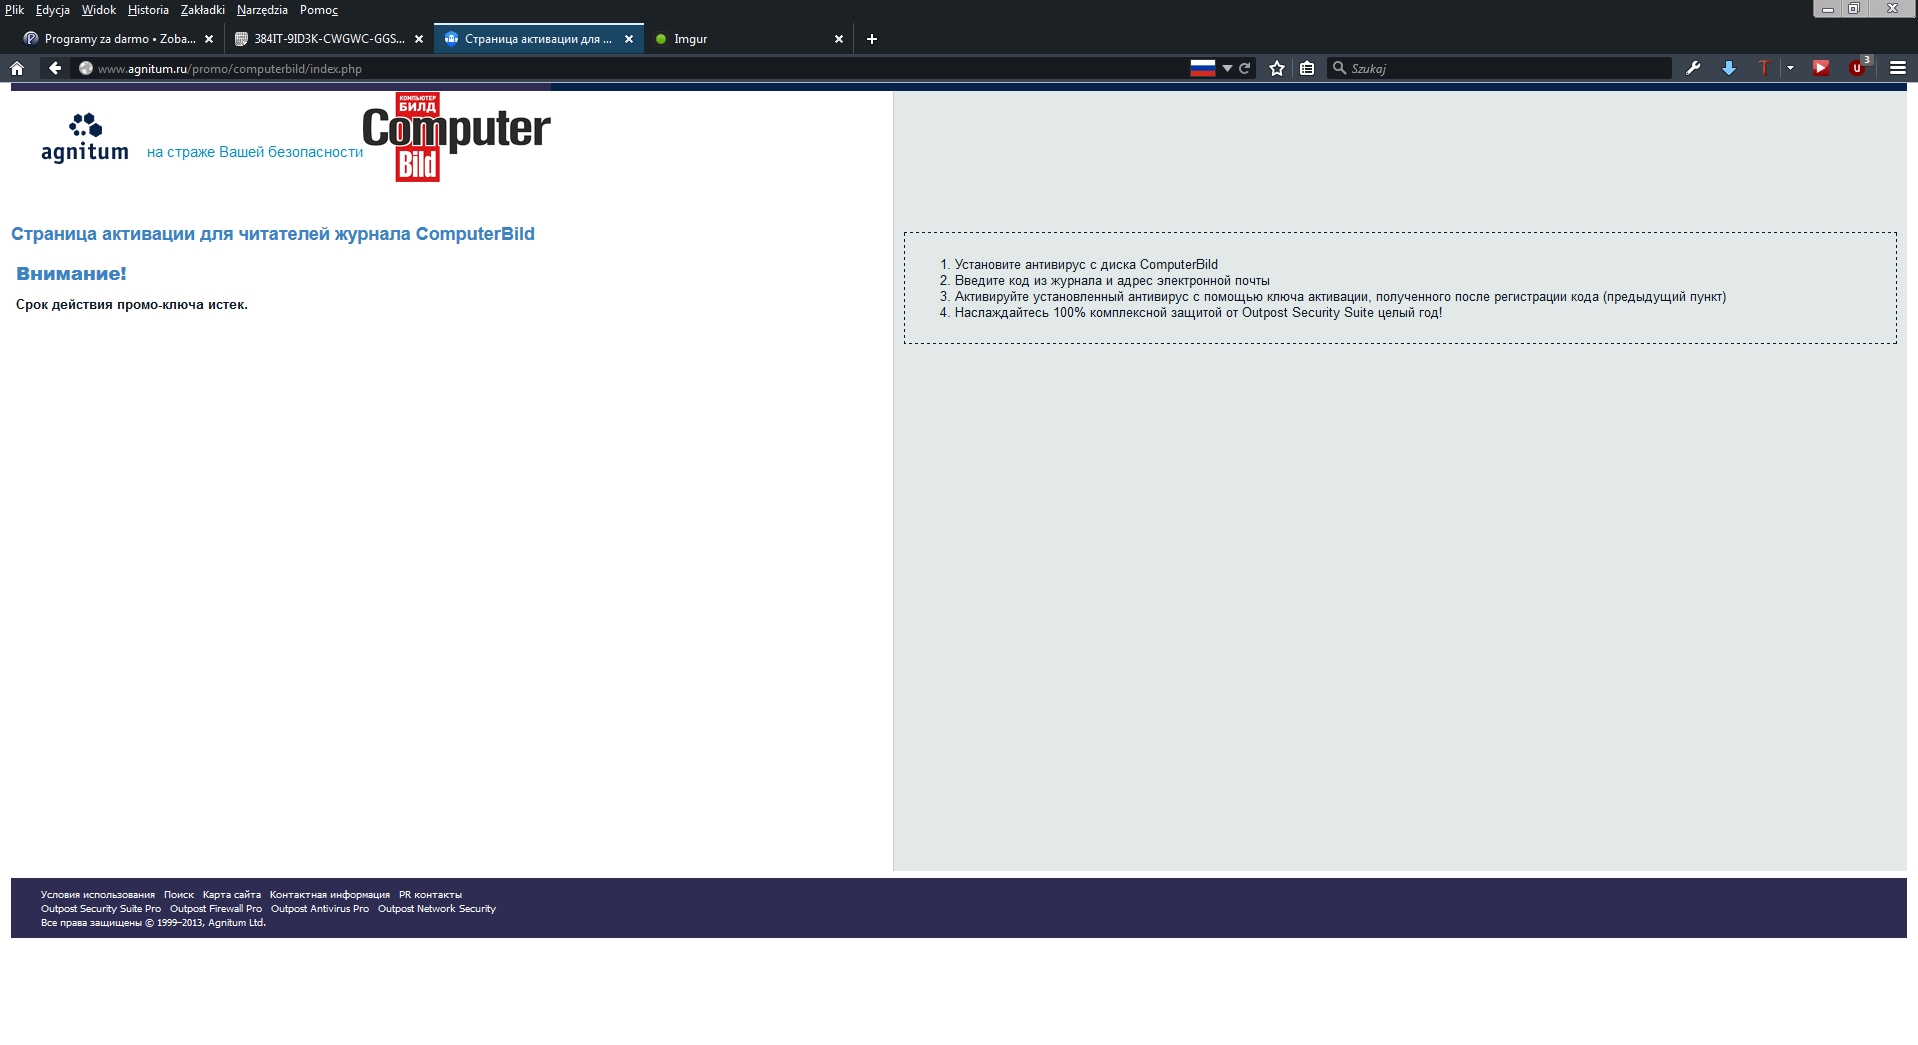Close the Imgur tab

tap(839, 39)
